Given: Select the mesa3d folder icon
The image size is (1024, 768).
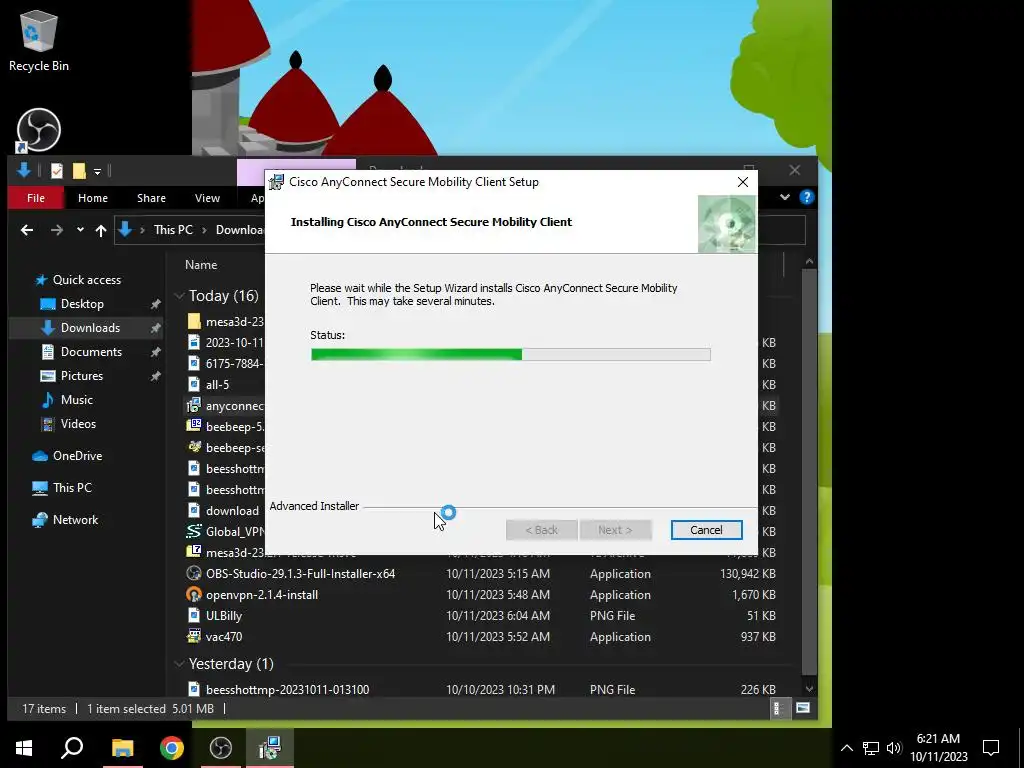Looking at the screenshot, I should pos(193,321).
